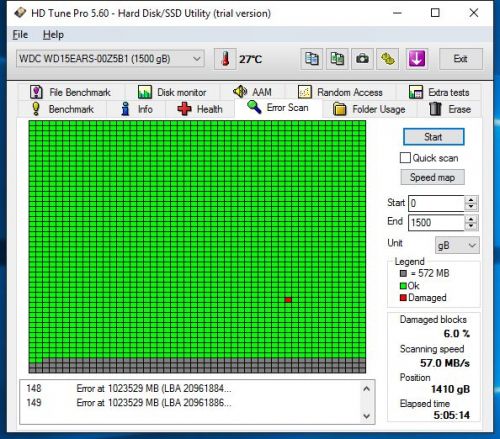Click the error log scroll down arrow

366,416
